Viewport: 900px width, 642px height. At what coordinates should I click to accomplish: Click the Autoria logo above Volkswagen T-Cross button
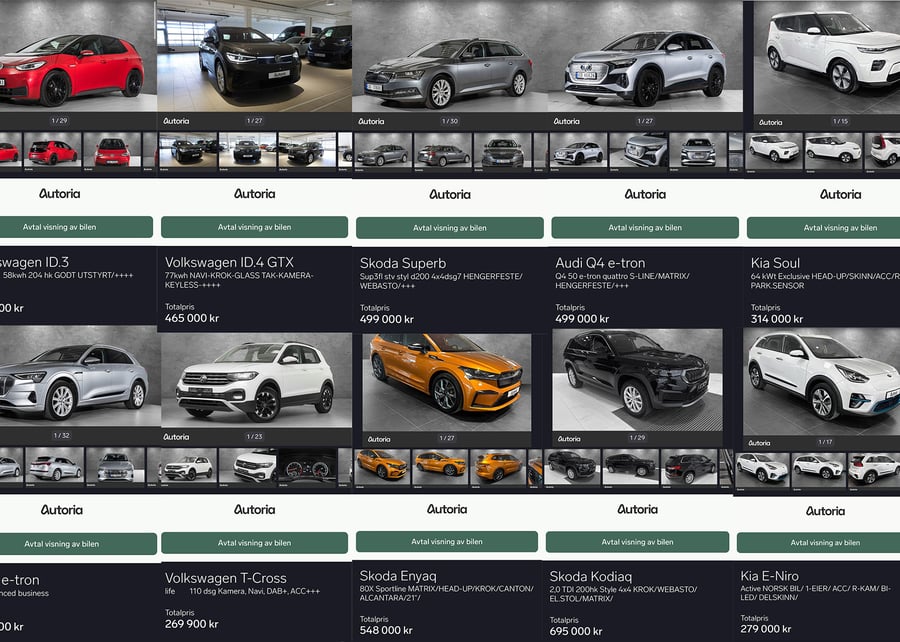[254, 509]
